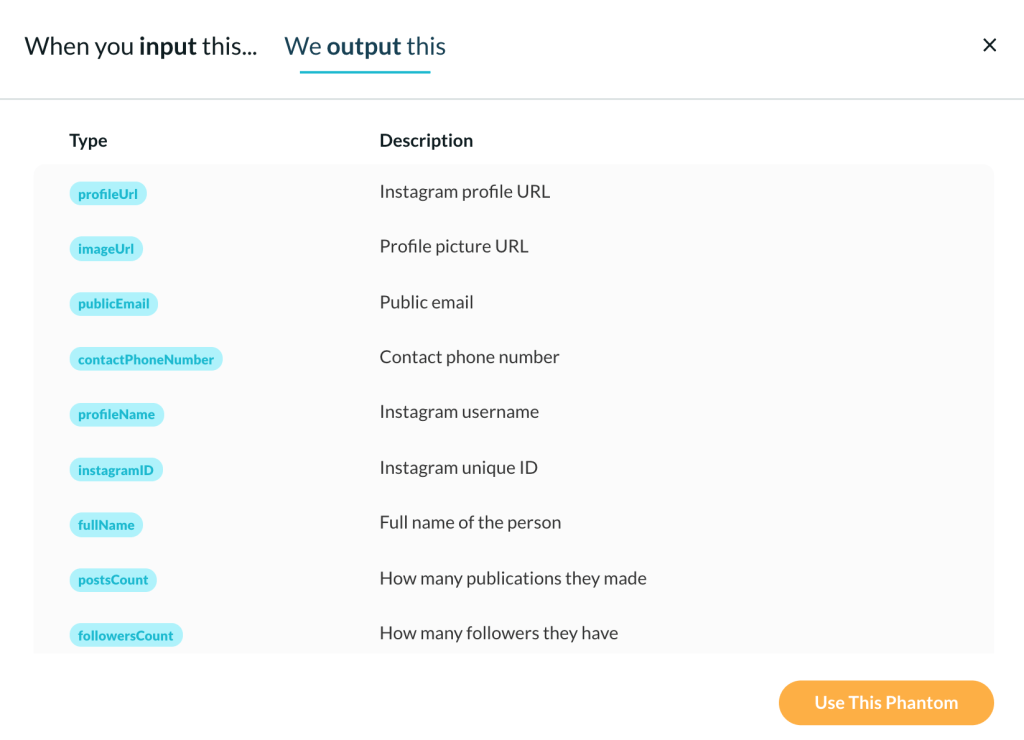Screen dimensions: 1024x740
Task: Close the dialog with the X icon
Action: point(989,45)
